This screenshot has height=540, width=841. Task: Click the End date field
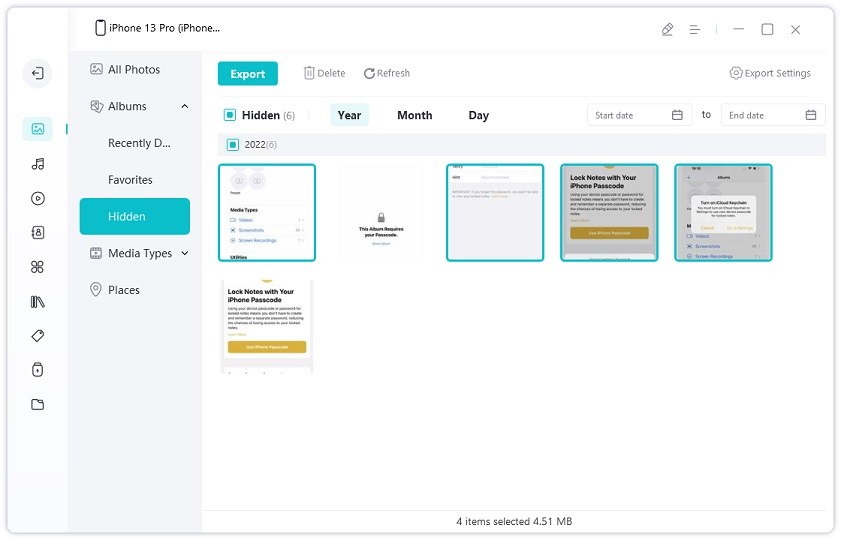point(773,115)
